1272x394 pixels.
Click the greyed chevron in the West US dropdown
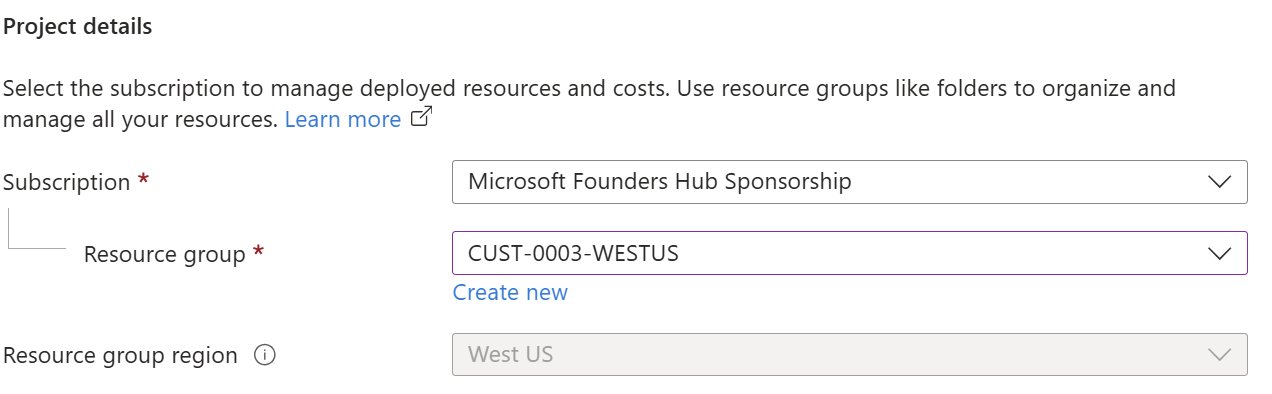(x=1219, y=355)
